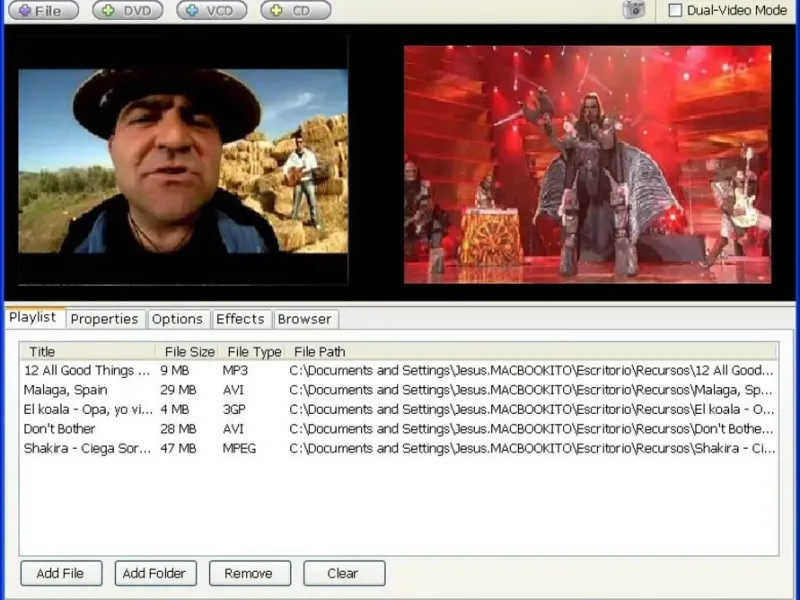Select the right concert video pane
This screenshot has height=600, width=800.
(587, 164)
